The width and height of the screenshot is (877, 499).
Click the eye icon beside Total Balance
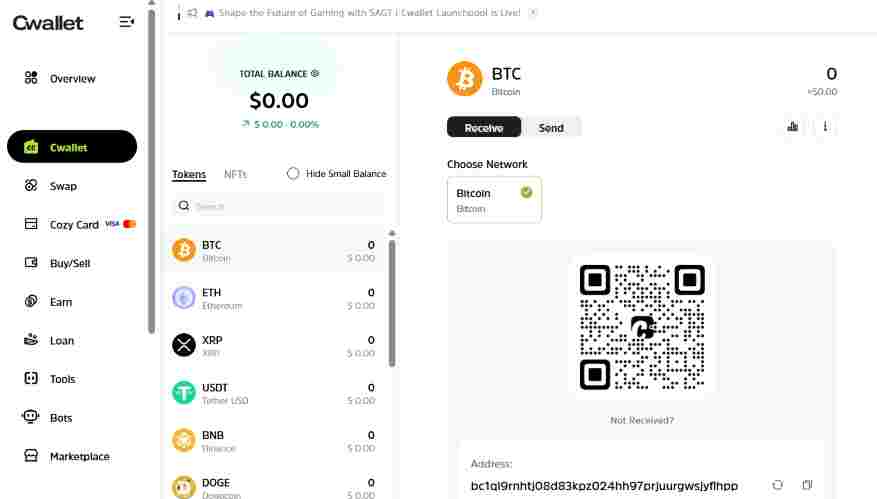pyautogui.click(x=315, y=73)
